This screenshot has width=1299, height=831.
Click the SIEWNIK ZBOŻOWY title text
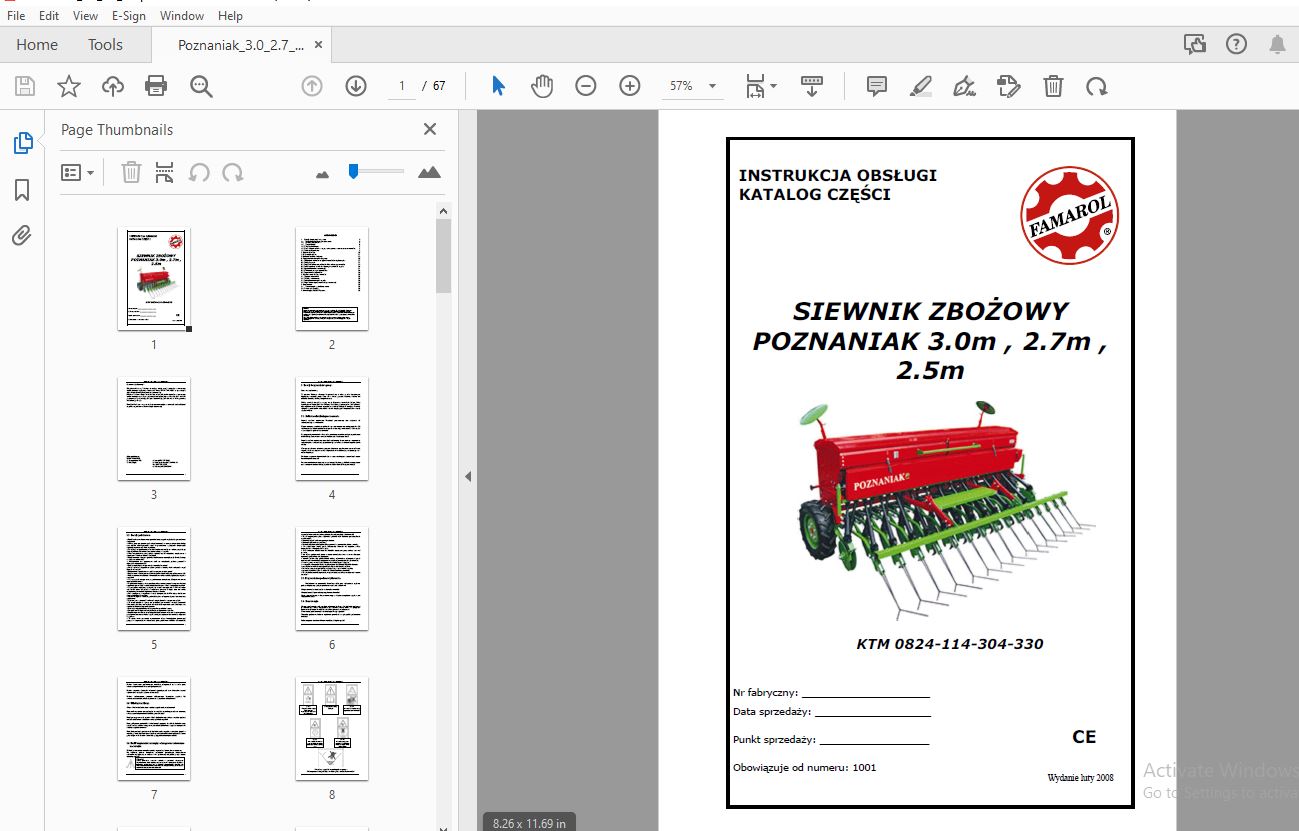click(931, 311)
